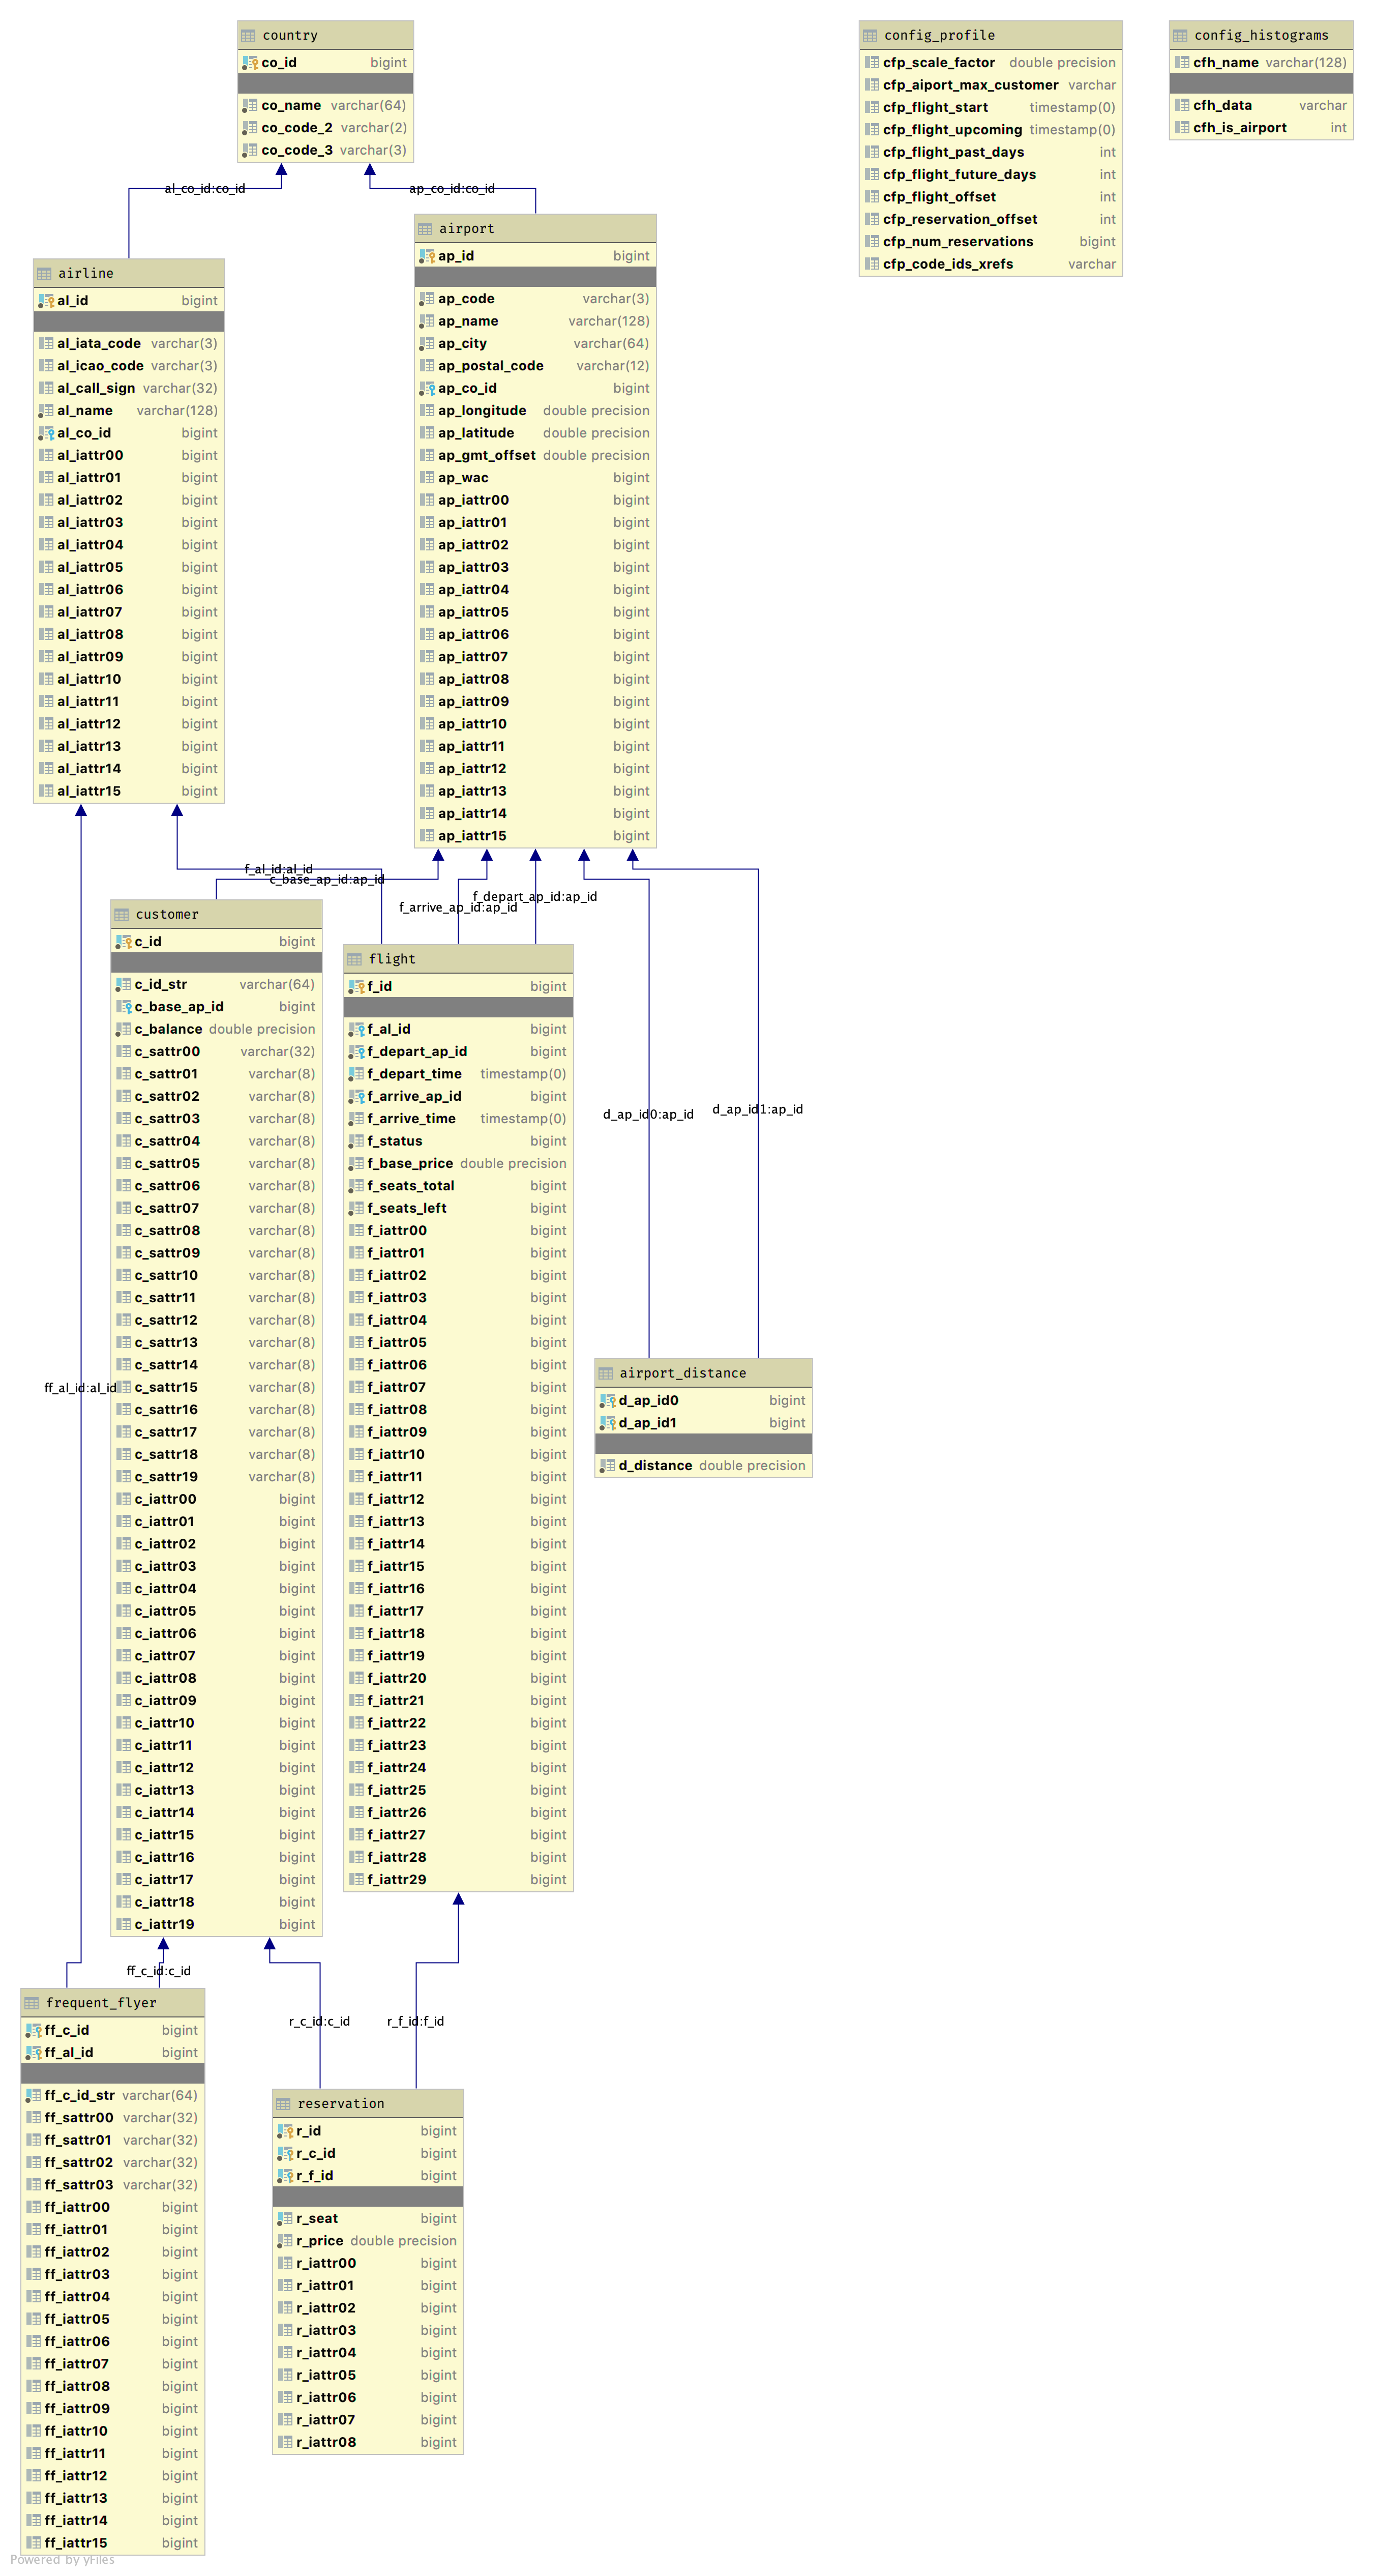
Task: Click the key icon next to d_ap_id0
Action: click(x=607, y=1401)
